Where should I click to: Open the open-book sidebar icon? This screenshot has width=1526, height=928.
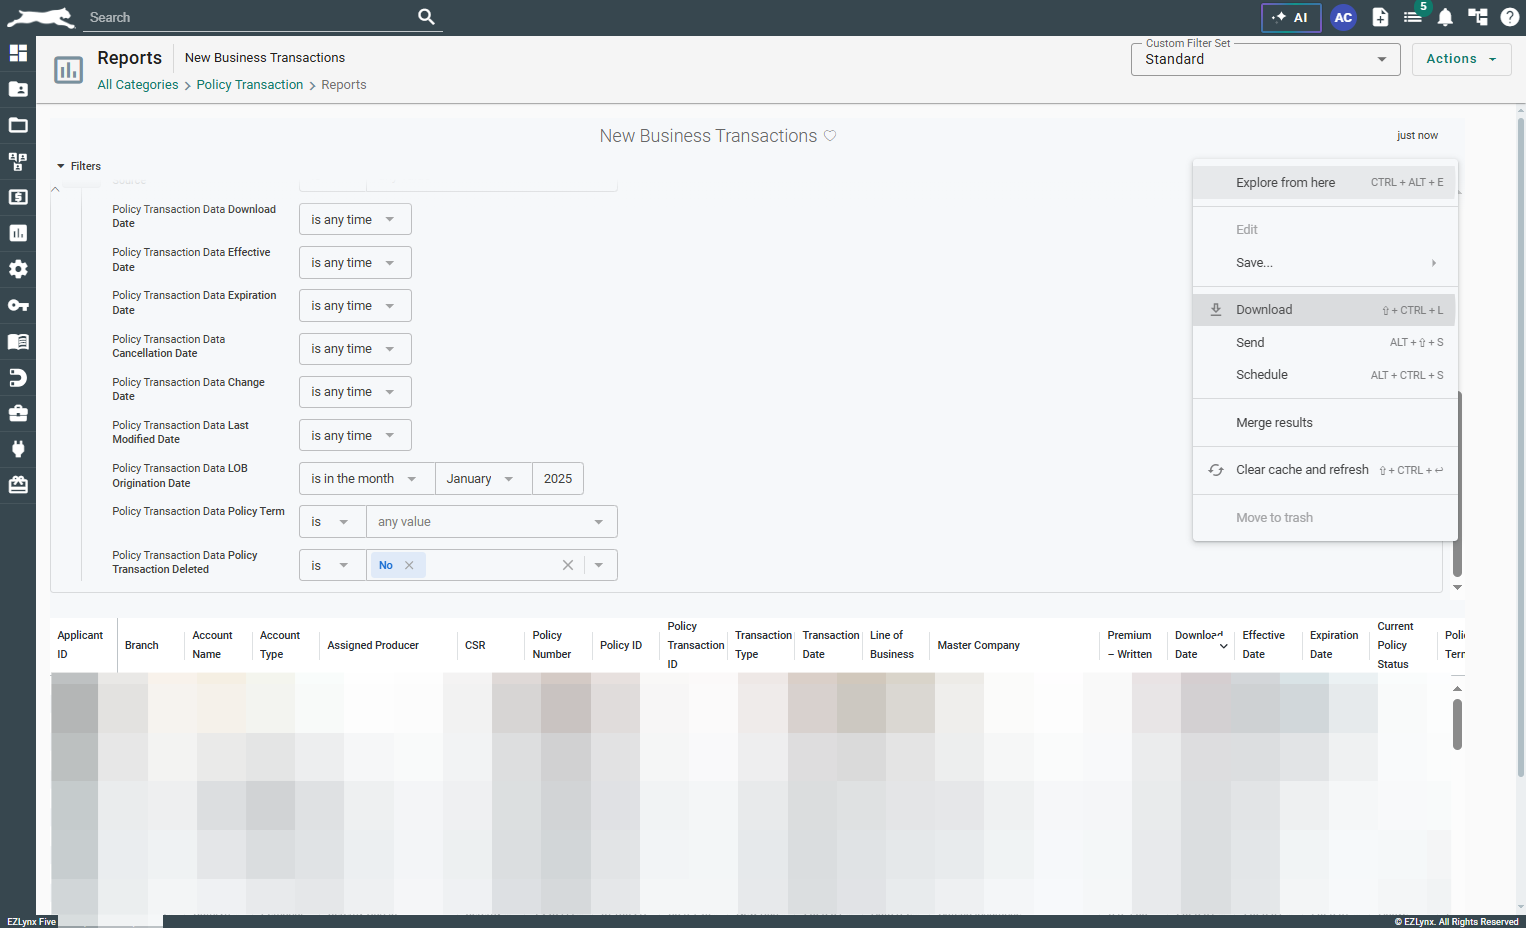(x=18, y=341)
